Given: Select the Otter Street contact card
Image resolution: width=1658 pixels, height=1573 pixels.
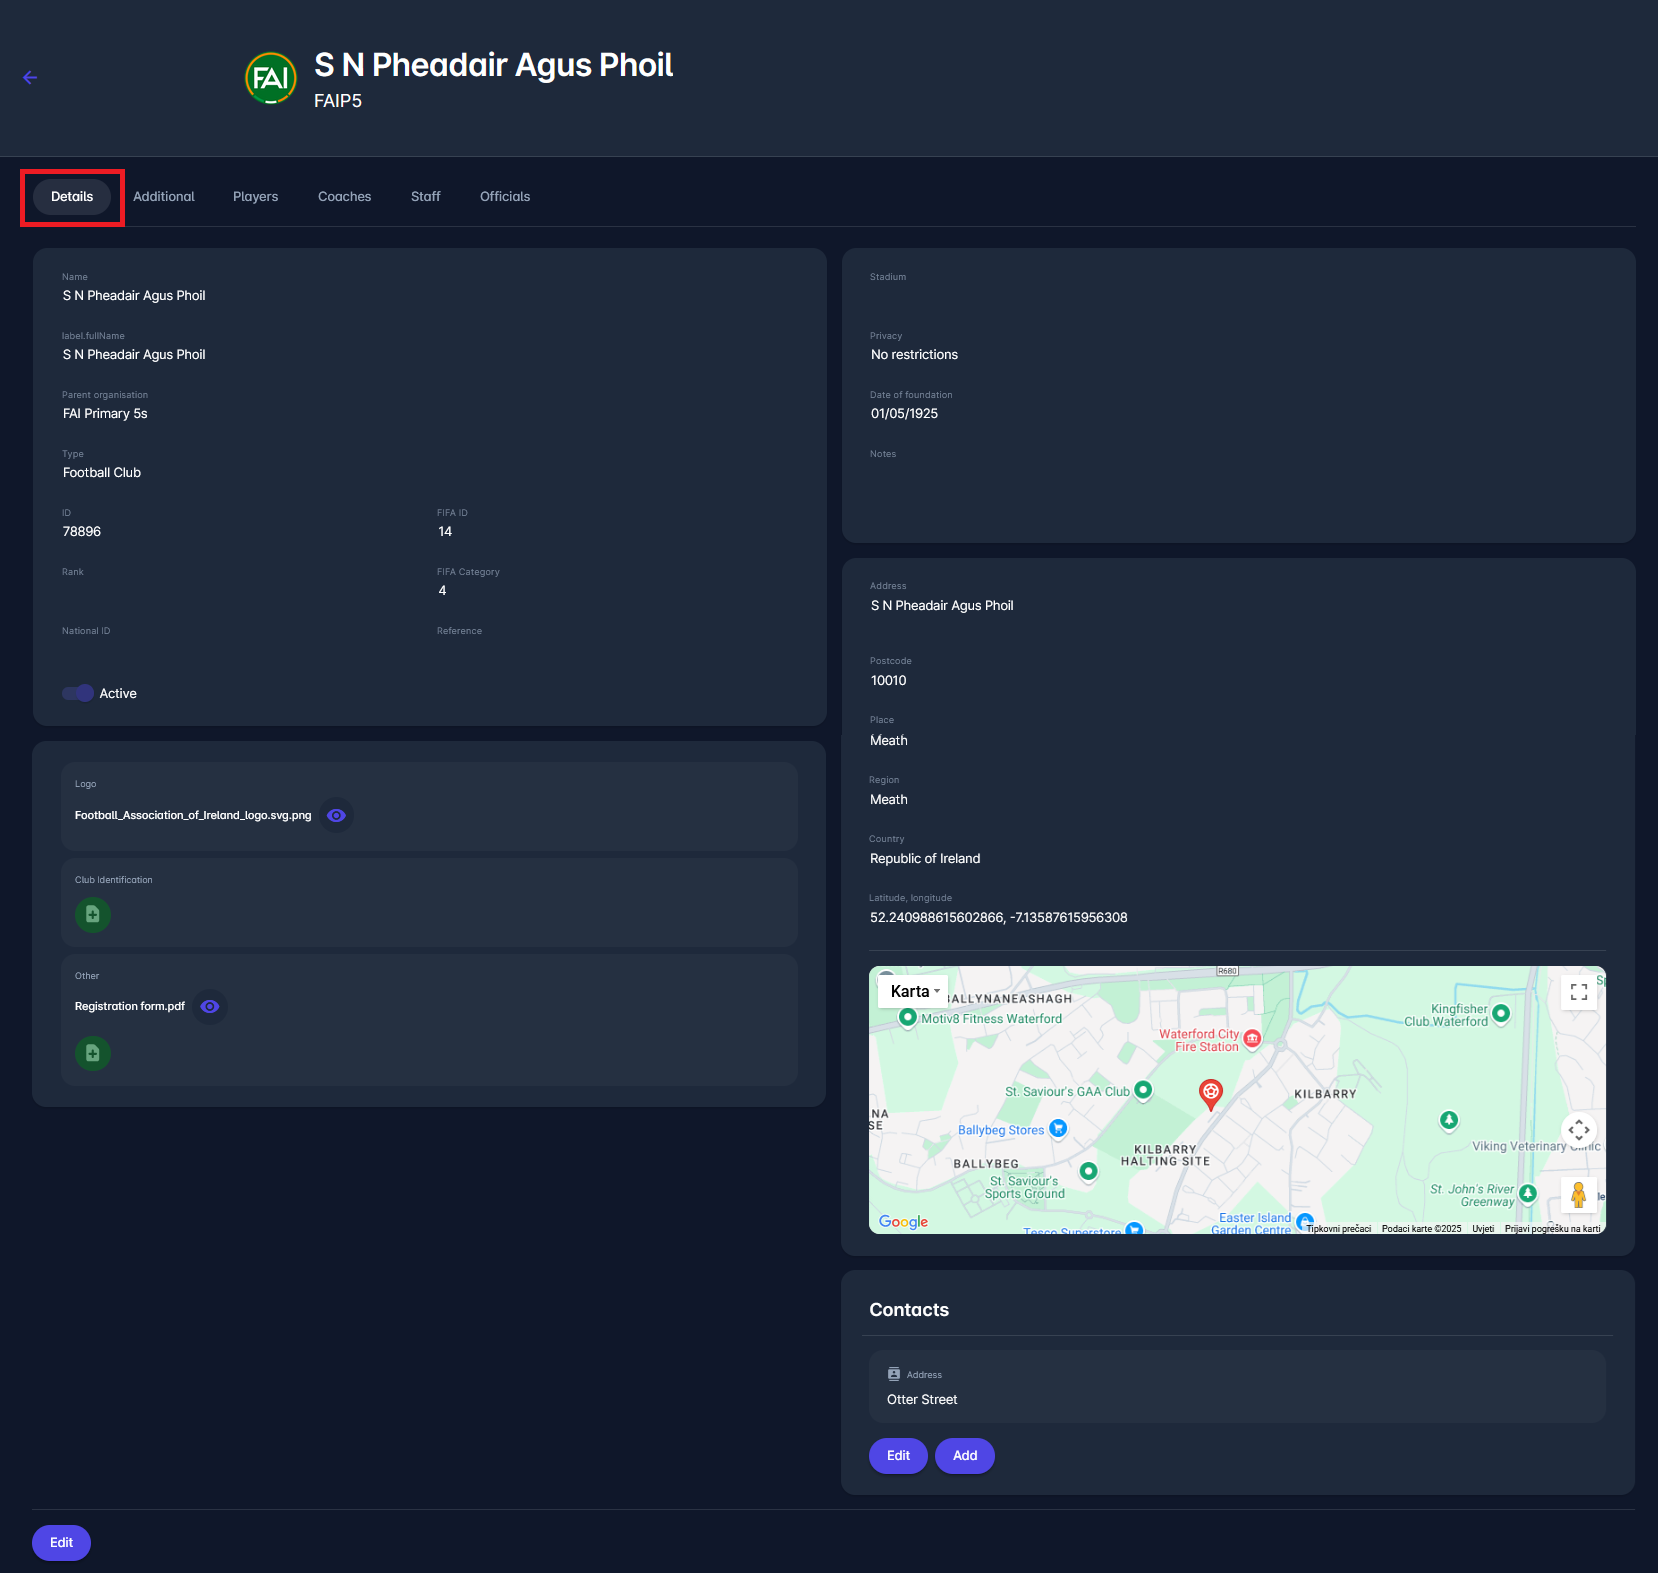Looking at the screenshot, I should point(1237,1387).
